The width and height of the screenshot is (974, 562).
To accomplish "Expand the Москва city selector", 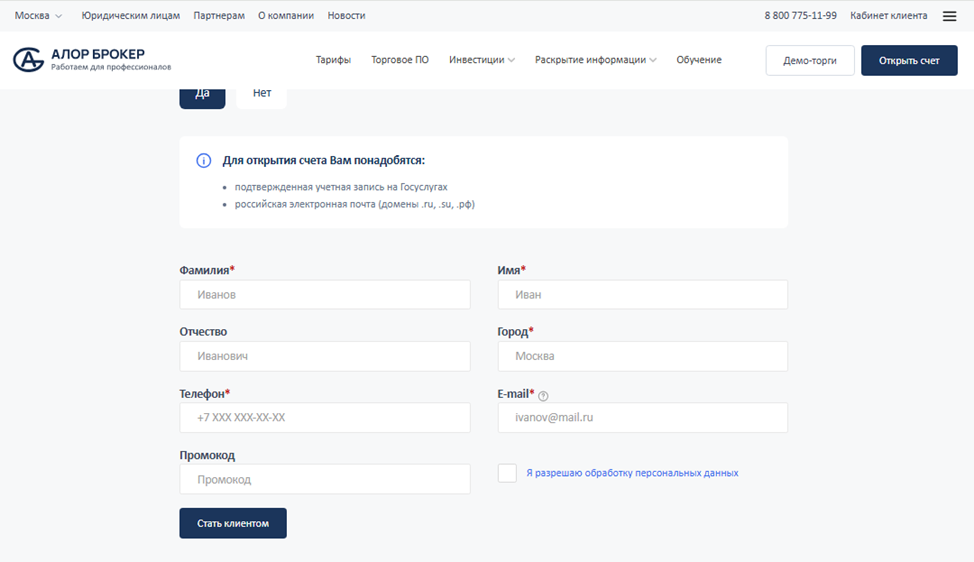I will tap(38, 16).
